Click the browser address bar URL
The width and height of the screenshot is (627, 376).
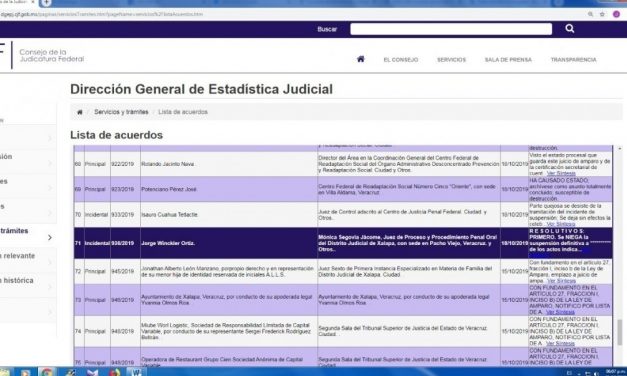[x=102, y=14]
